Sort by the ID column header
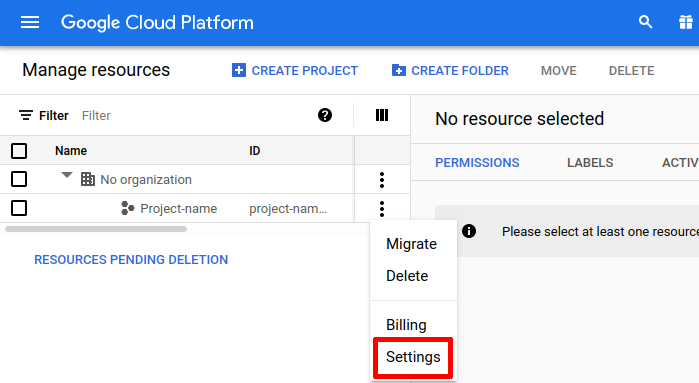 (x=255, y=151)
